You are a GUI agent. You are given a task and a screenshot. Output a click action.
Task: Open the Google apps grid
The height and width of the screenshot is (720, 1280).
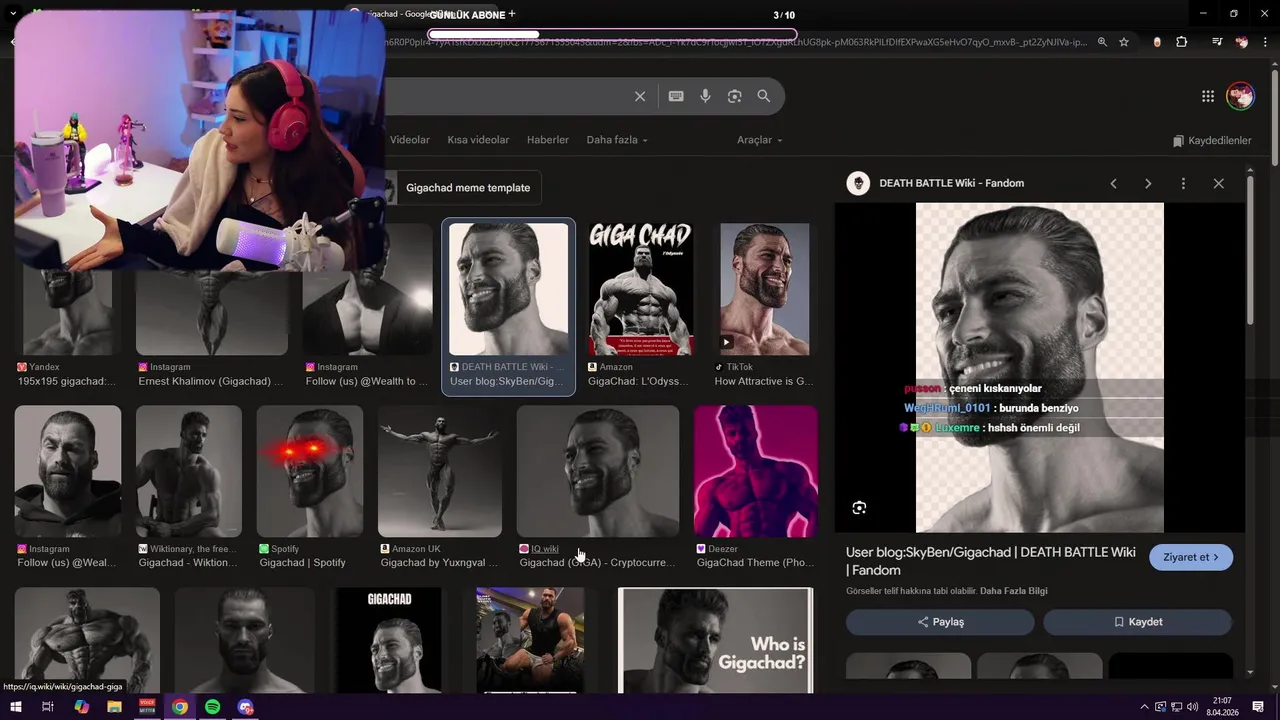tap(1208, 96)
